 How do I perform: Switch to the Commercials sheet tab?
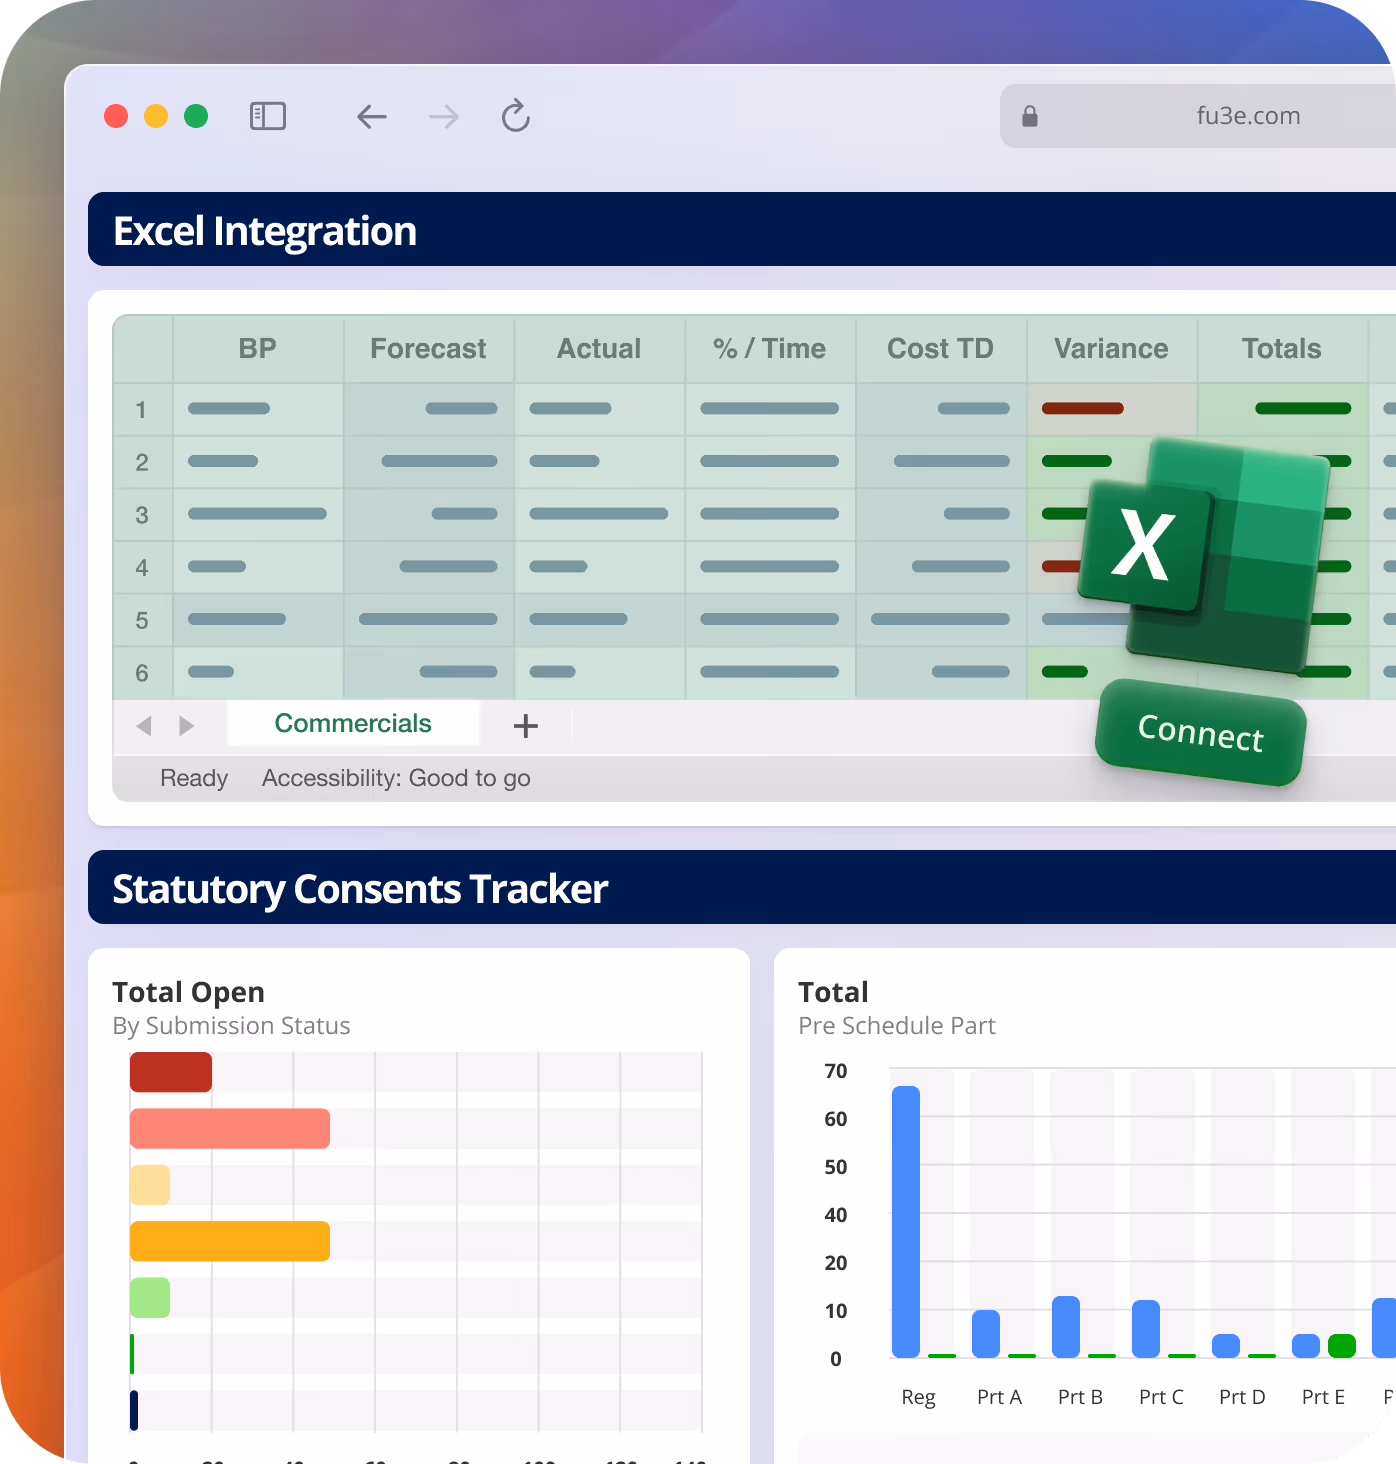(x=353, y=723)
